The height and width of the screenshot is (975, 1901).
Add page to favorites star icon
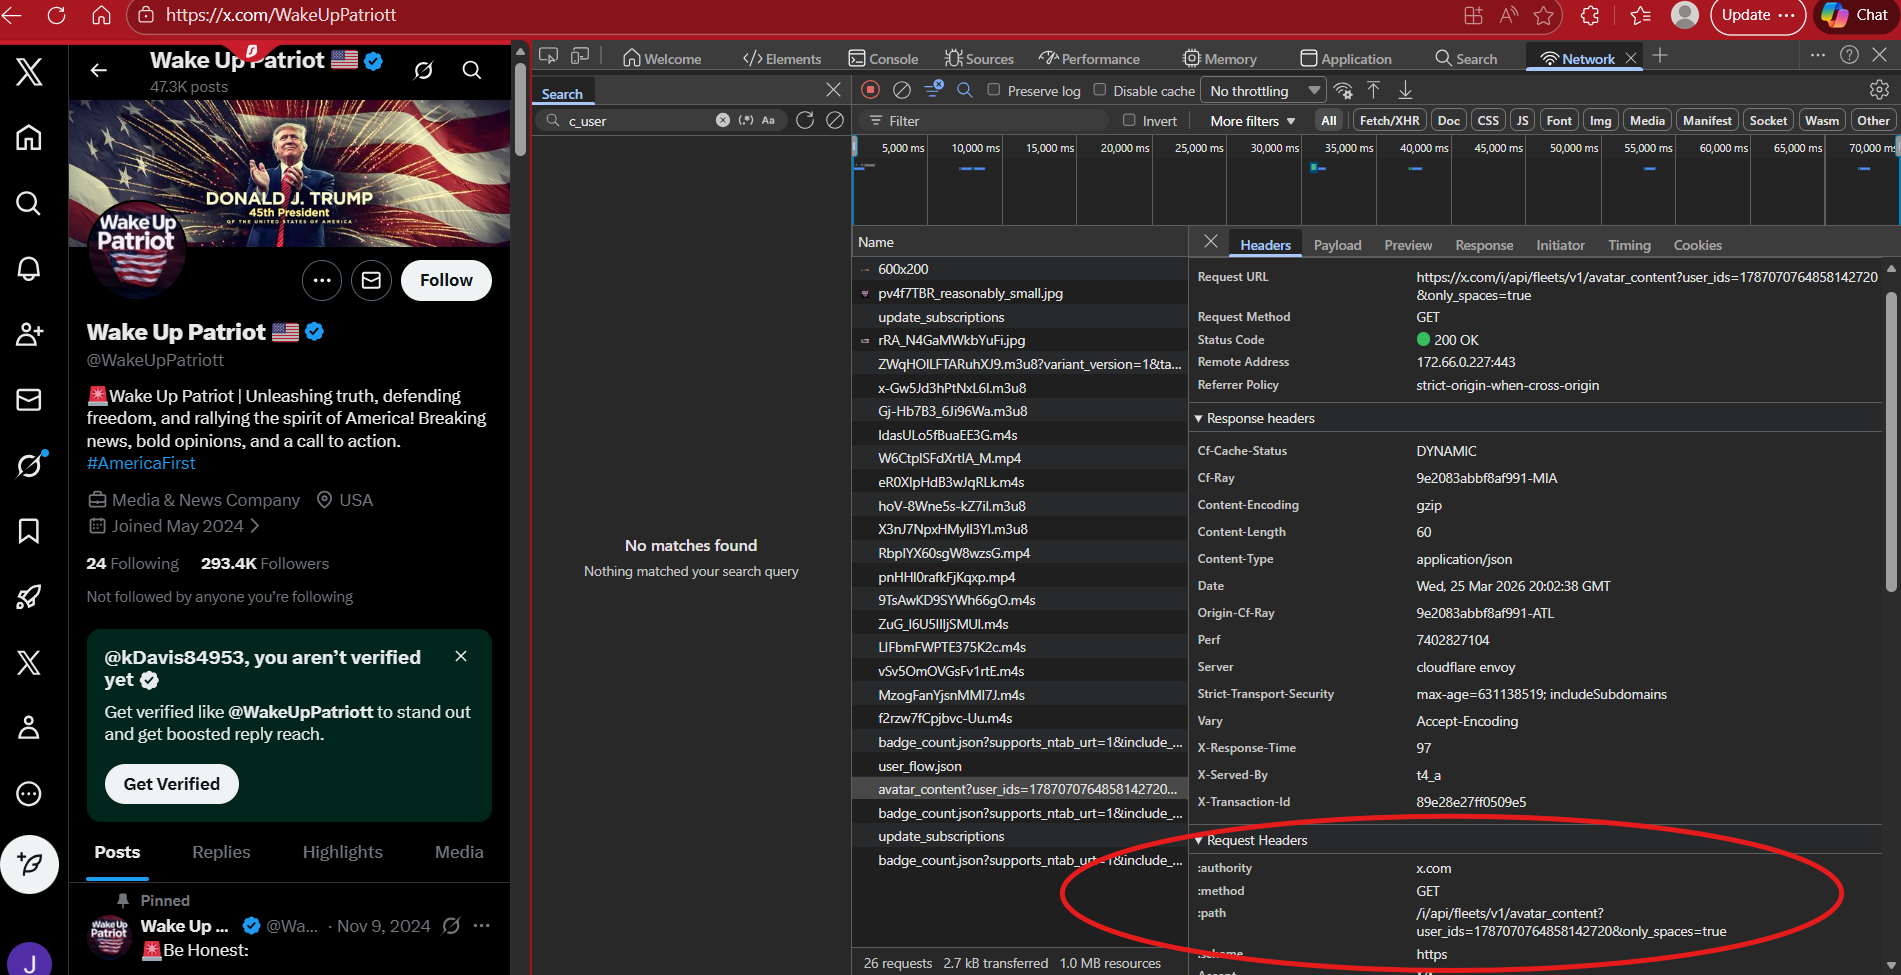(1544, 15)
